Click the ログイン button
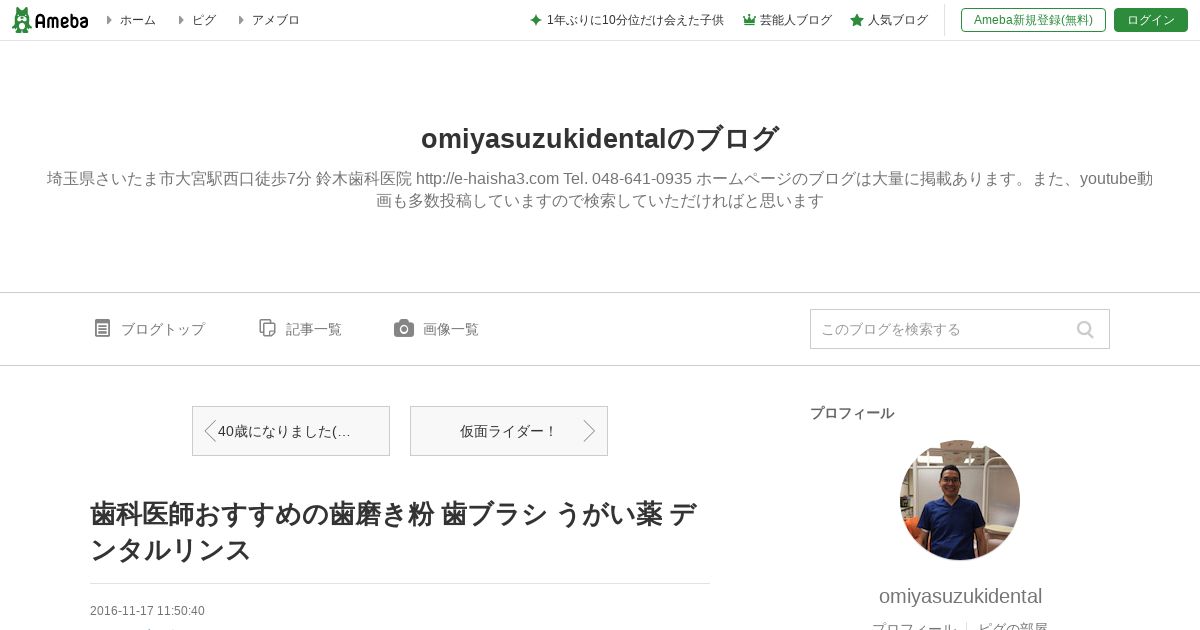Screen dimensions: 1200x630 pos(1151,20)
